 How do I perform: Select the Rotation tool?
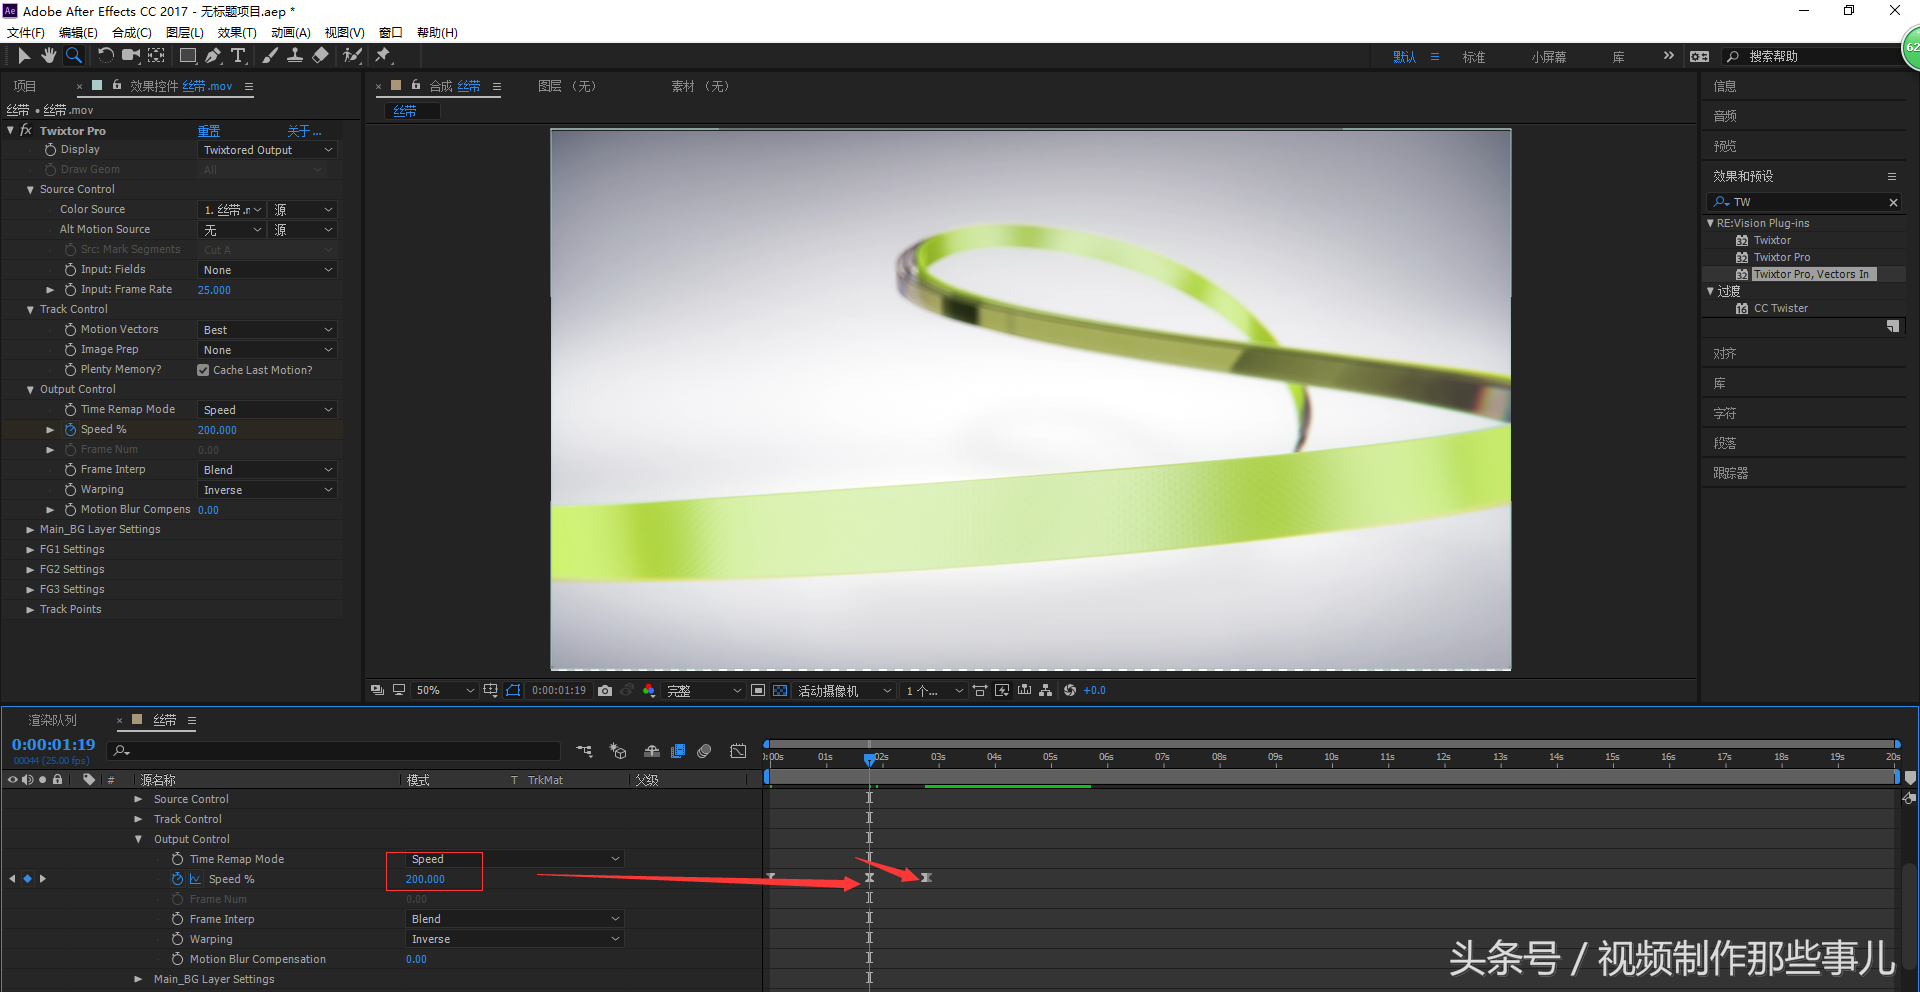pyautogui.click(x=105, y=56)
